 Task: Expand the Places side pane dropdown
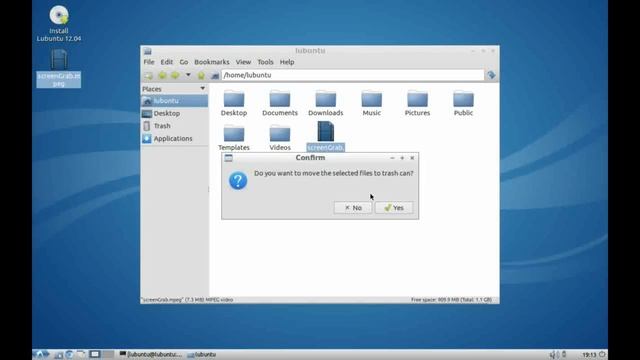tap(202, 89)
